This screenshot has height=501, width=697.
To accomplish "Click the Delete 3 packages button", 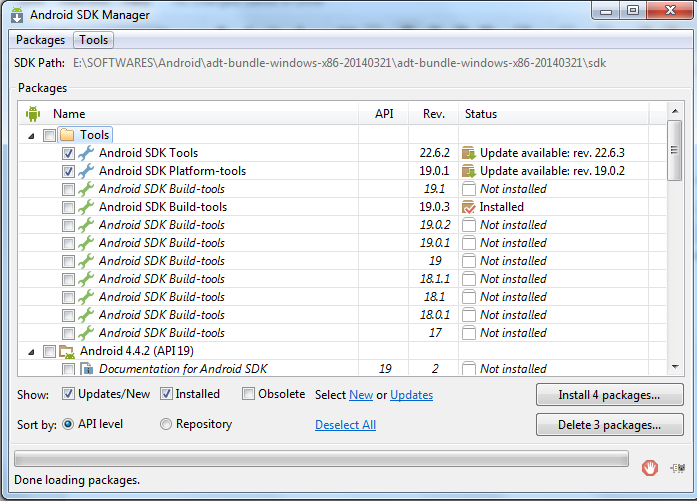I will 609,425.
